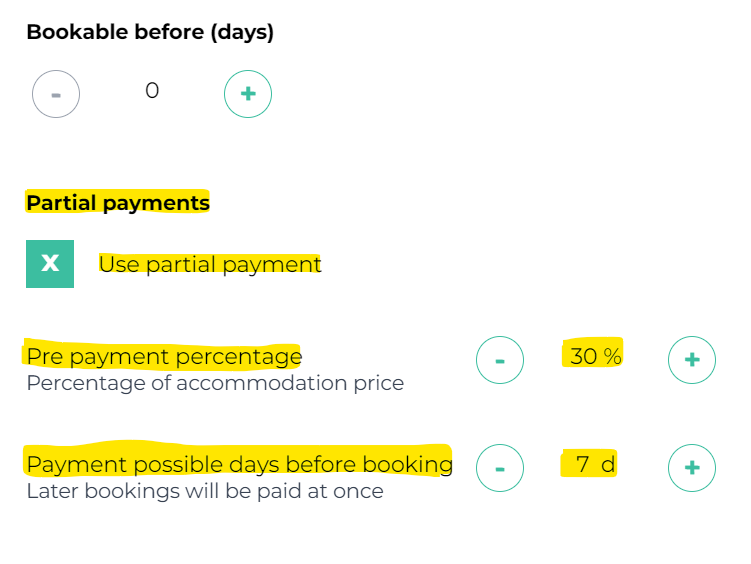
Task: Click the 'Use partial payment' label
Action: pyautogui.click(x=210, y=265)
